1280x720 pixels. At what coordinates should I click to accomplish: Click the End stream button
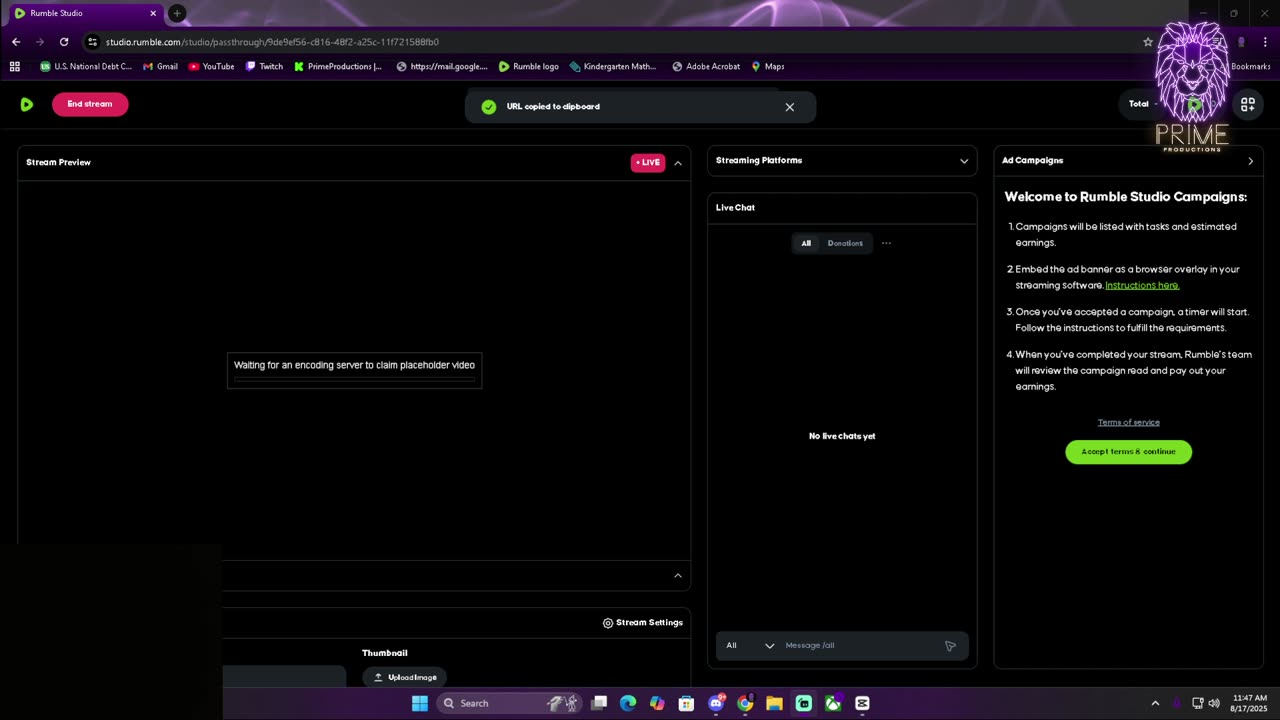90,104
